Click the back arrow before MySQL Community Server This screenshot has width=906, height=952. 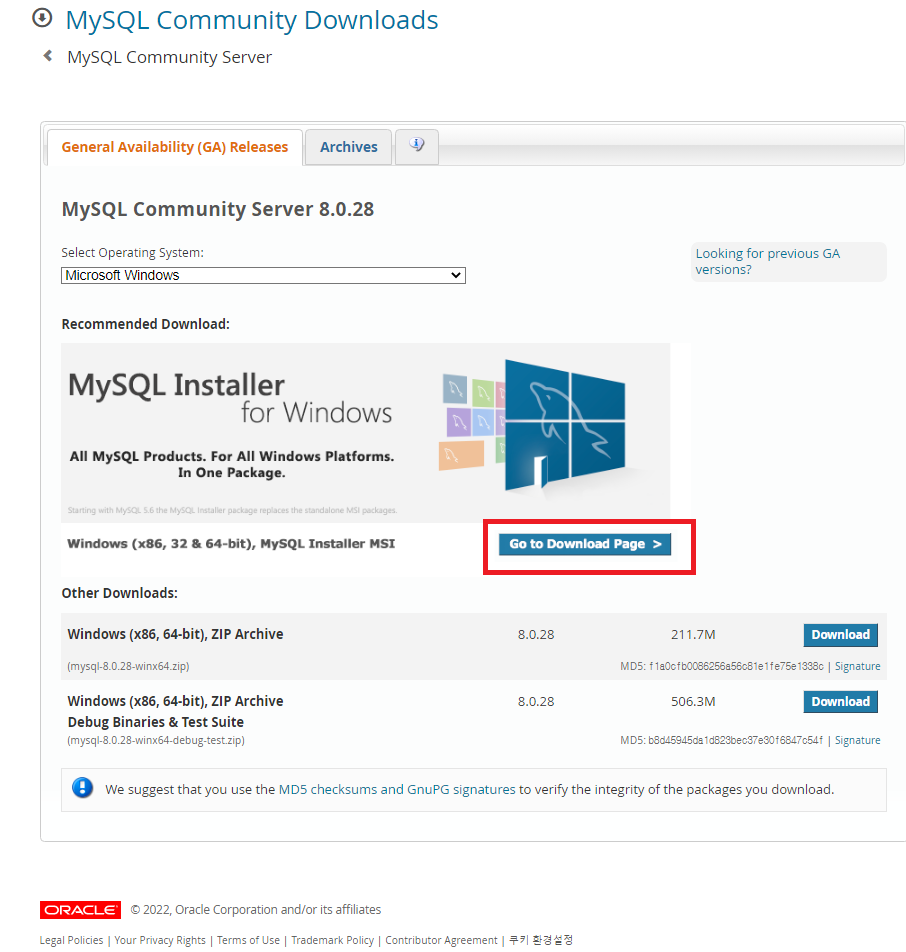coord(47,56)
